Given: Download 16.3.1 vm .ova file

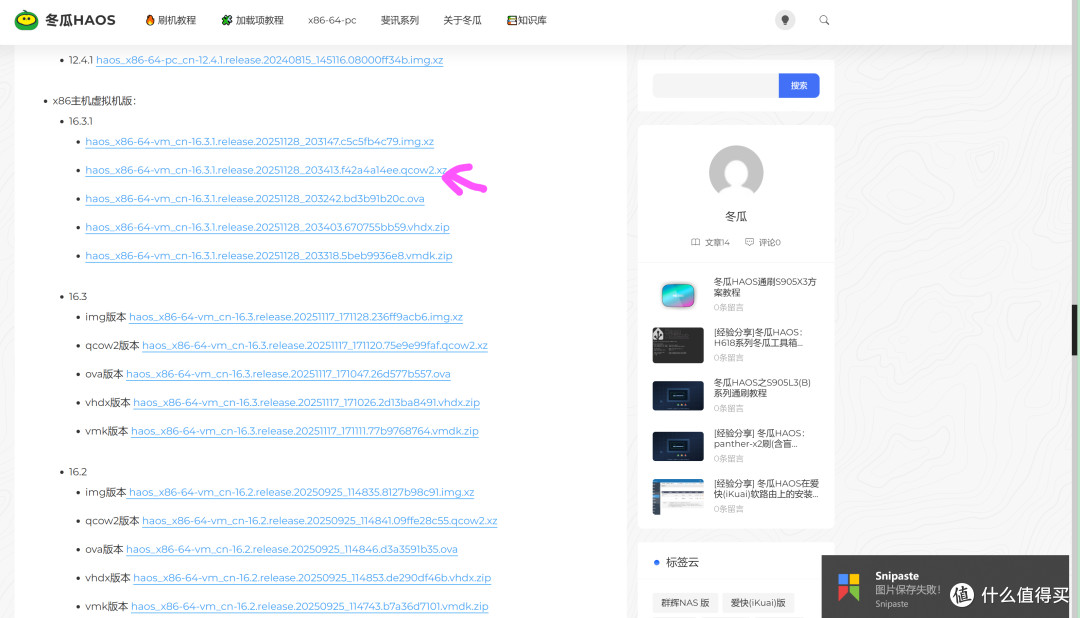Looking at the screenshot, I should click(255, 198).
